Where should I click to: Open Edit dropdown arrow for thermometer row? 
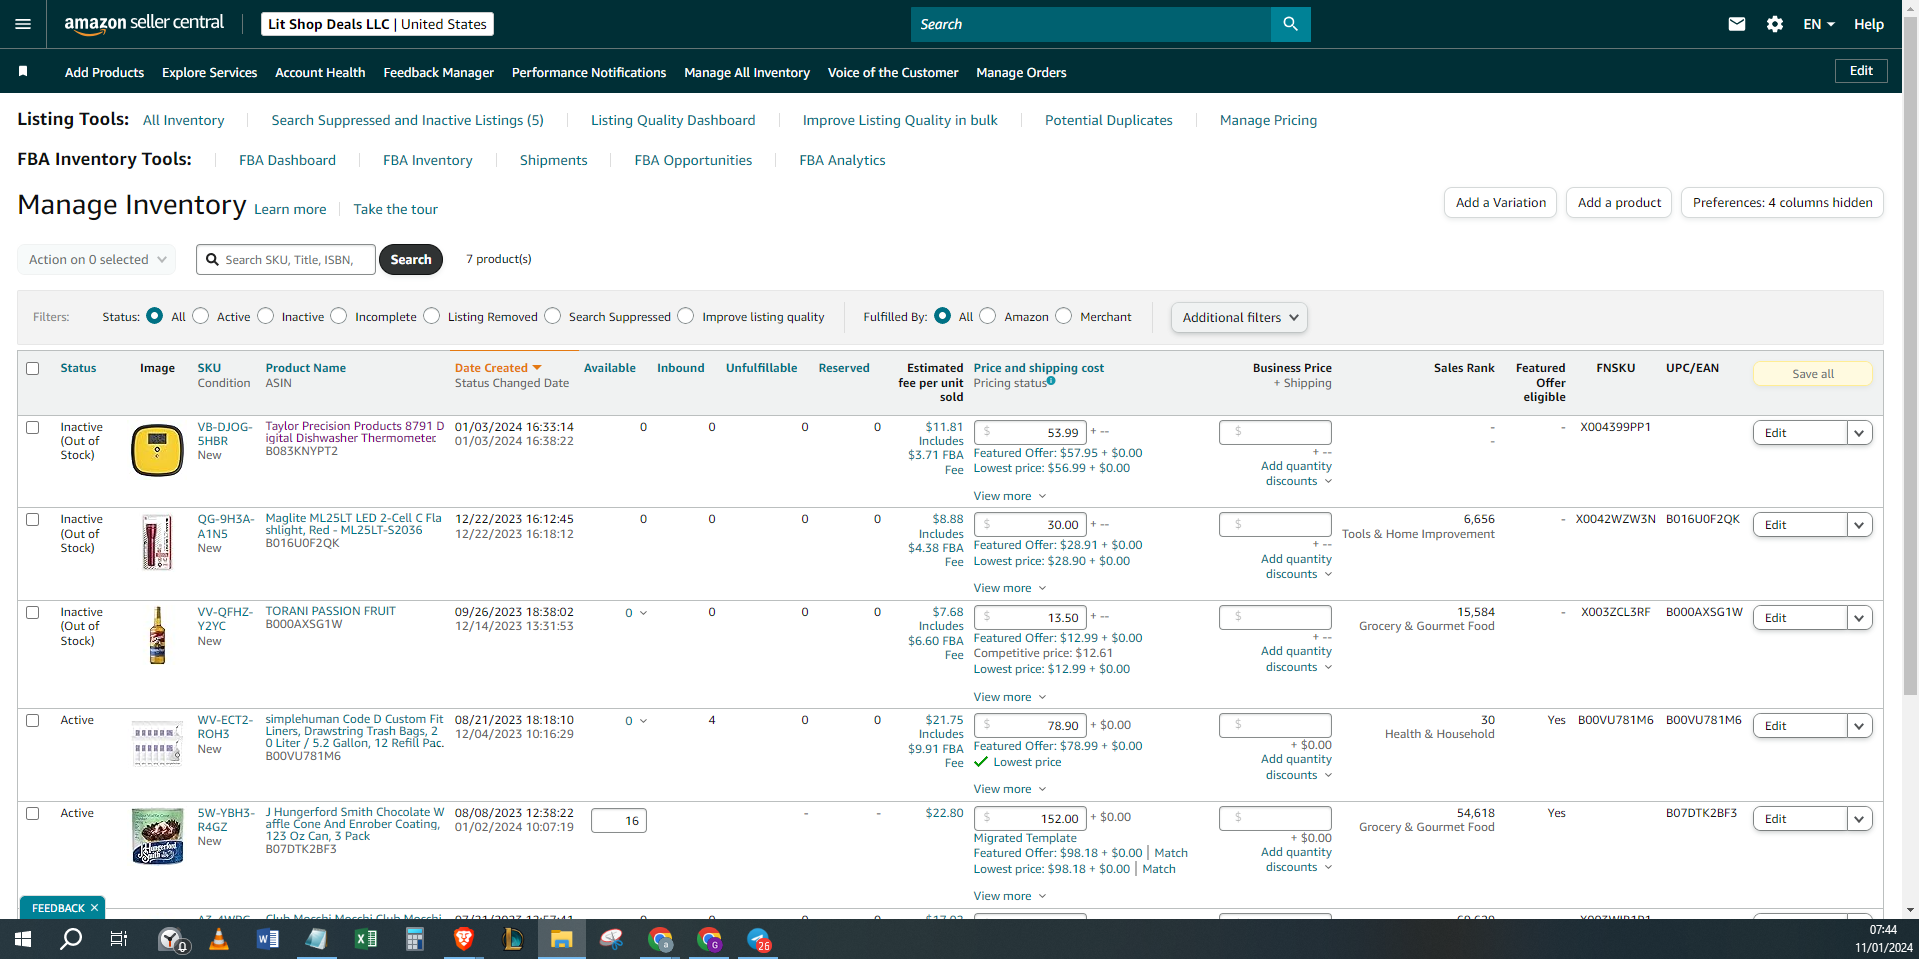[x=1859, y=433]
